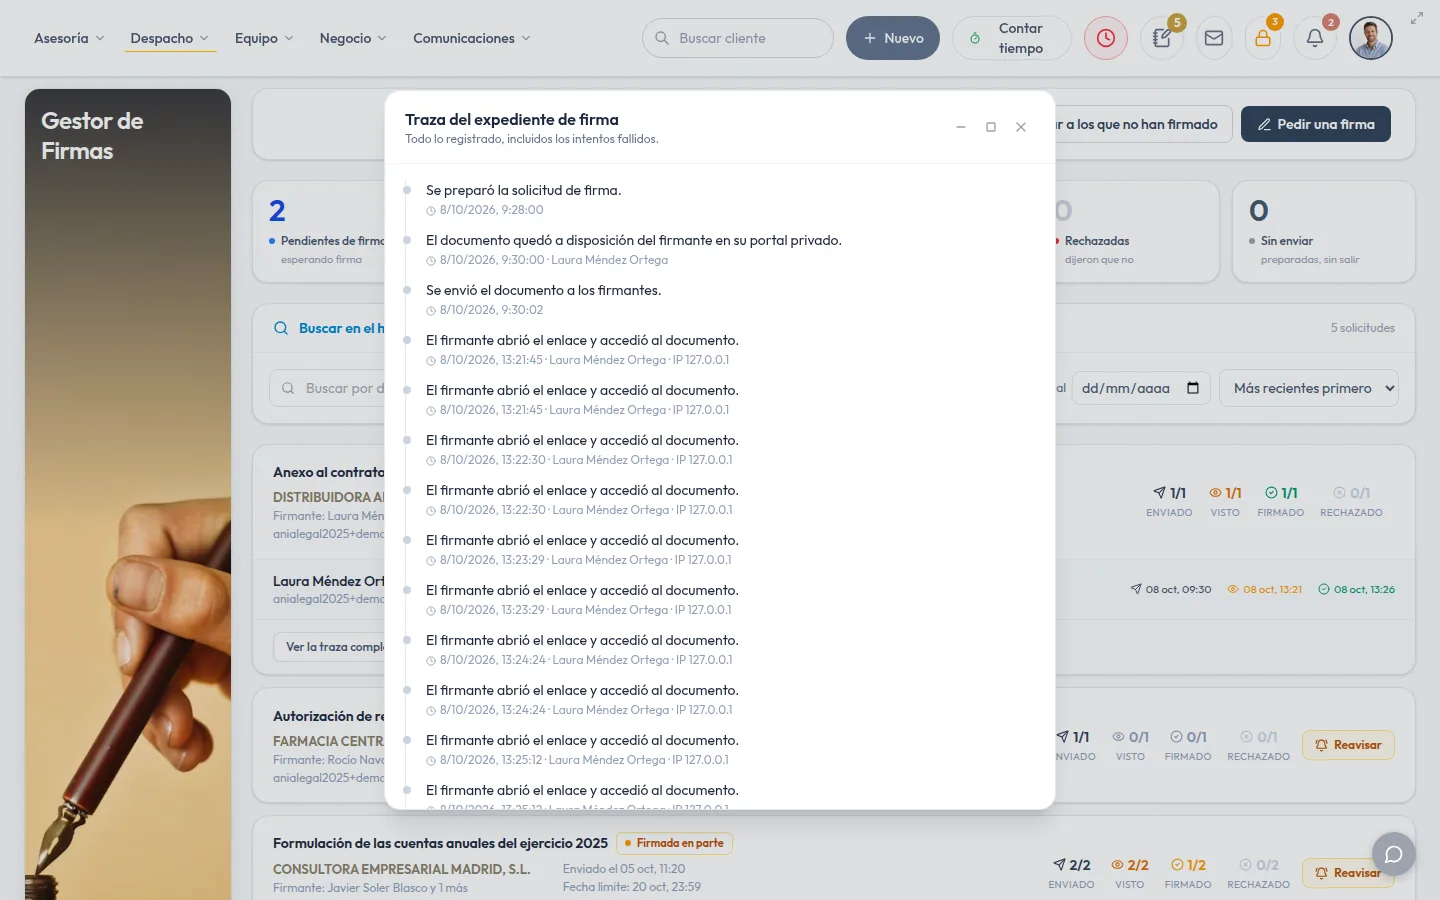1440x900 pixels.
Task: Click the Pedir una firma button
Action: pos(1316,124)
